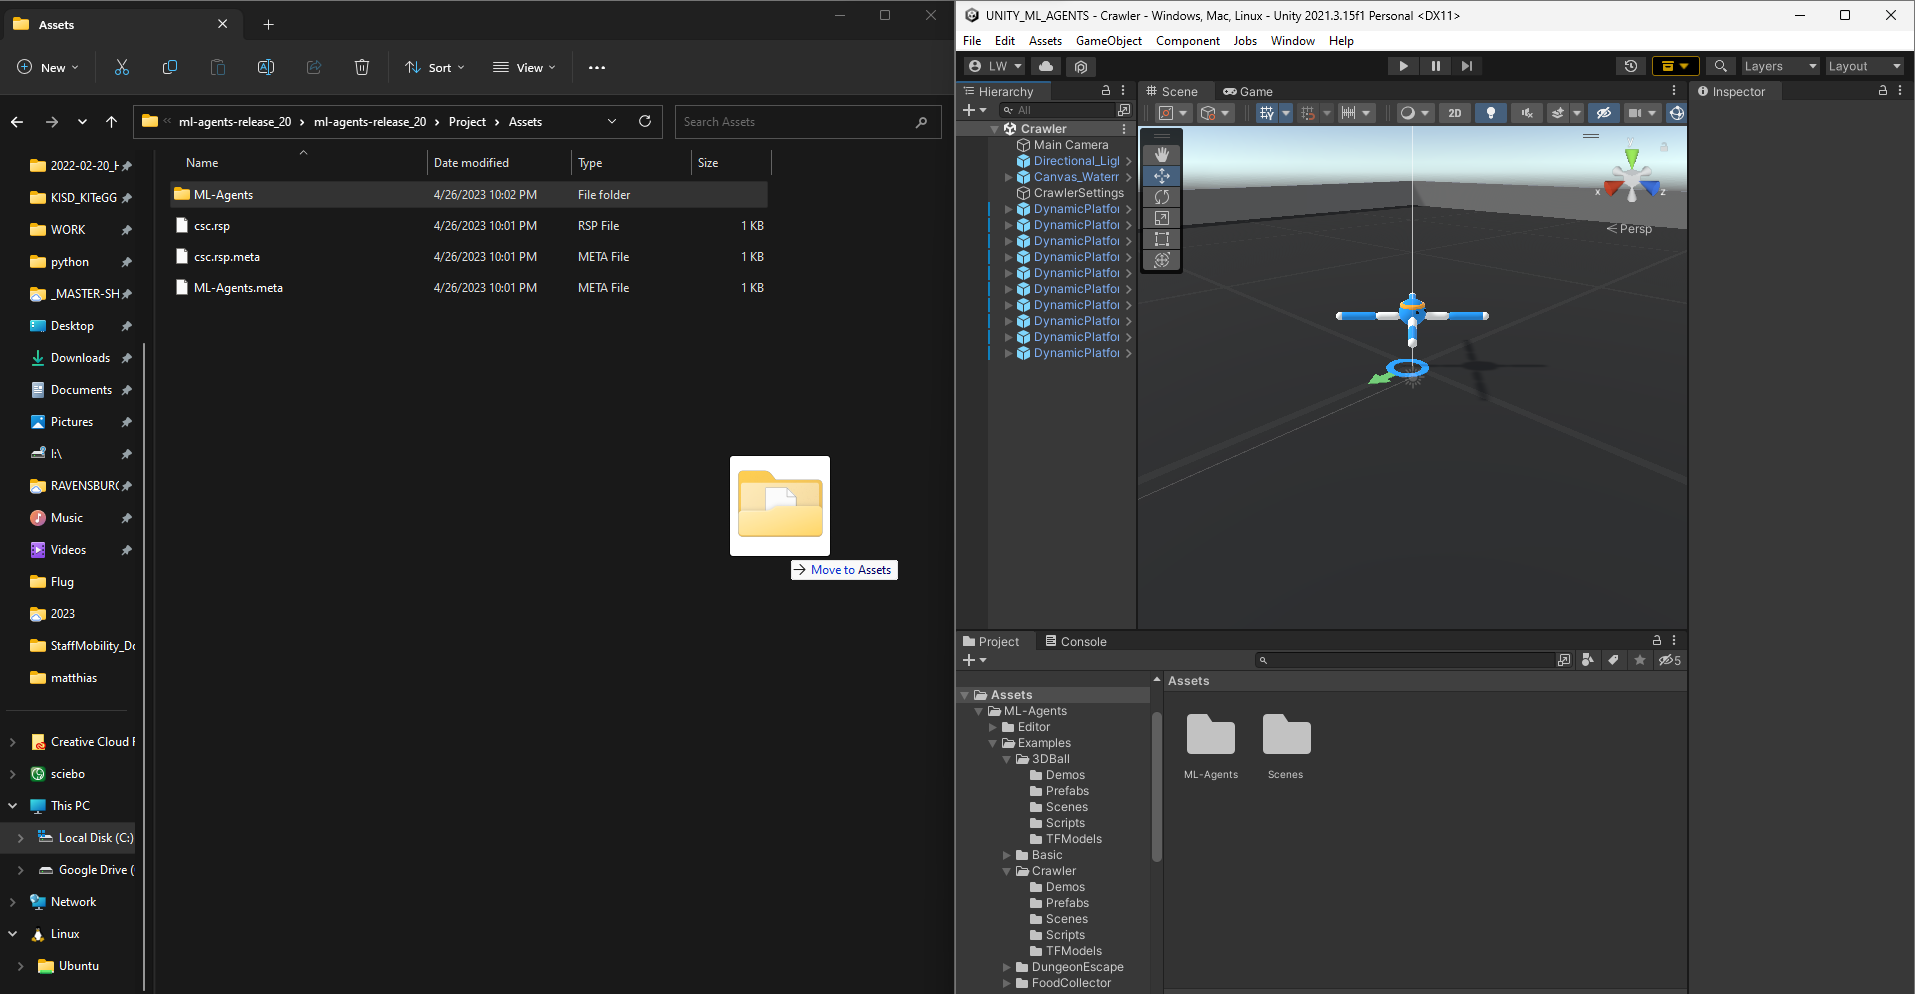This screenshot has width=1915, height=994.
Task: Open the Layout dropdown
Action: point(1865,66)
